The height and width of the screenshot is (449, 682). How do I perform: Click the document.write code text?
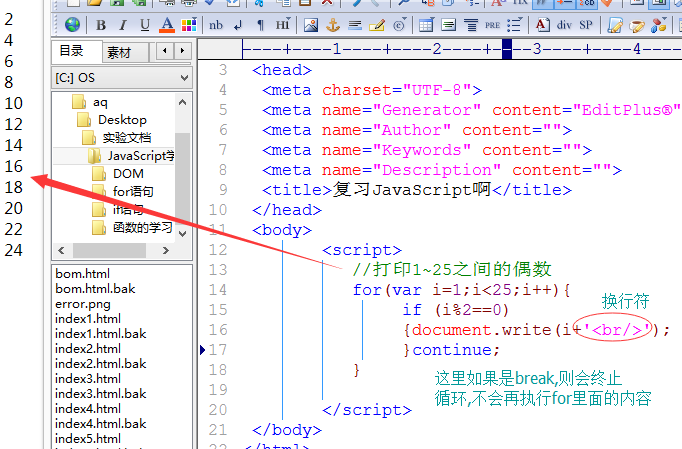click(481, 330)
